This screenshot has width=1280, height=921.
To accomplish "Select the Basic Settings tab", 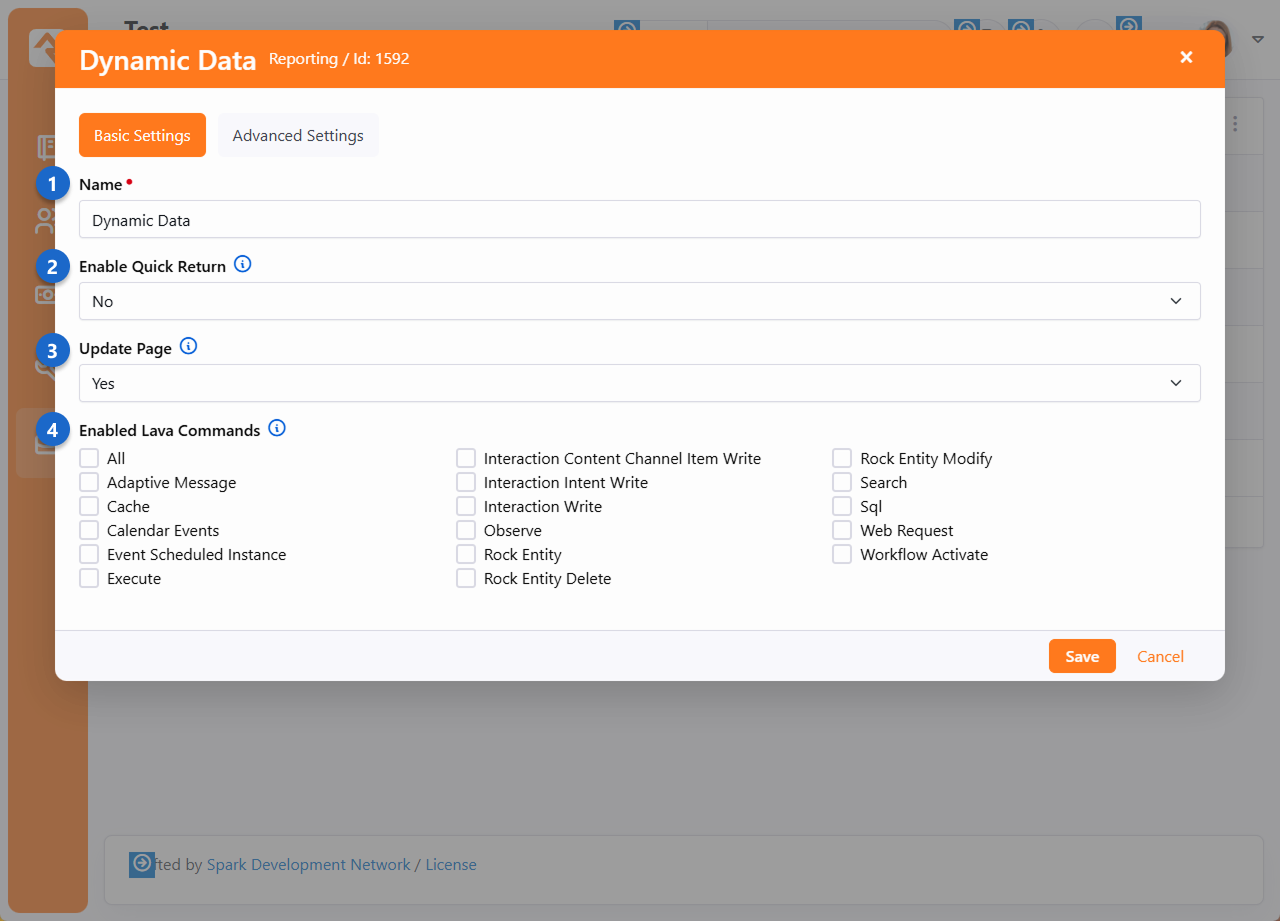I will [x=142, y=135].
